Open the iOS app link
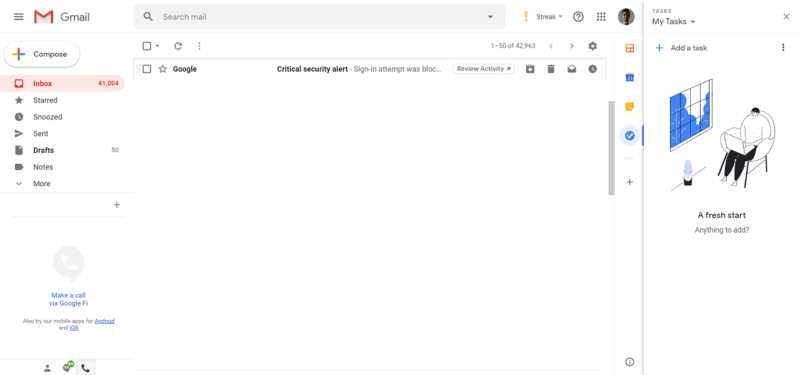The width and height of the screenshot is (800, 375). [74, 328]
